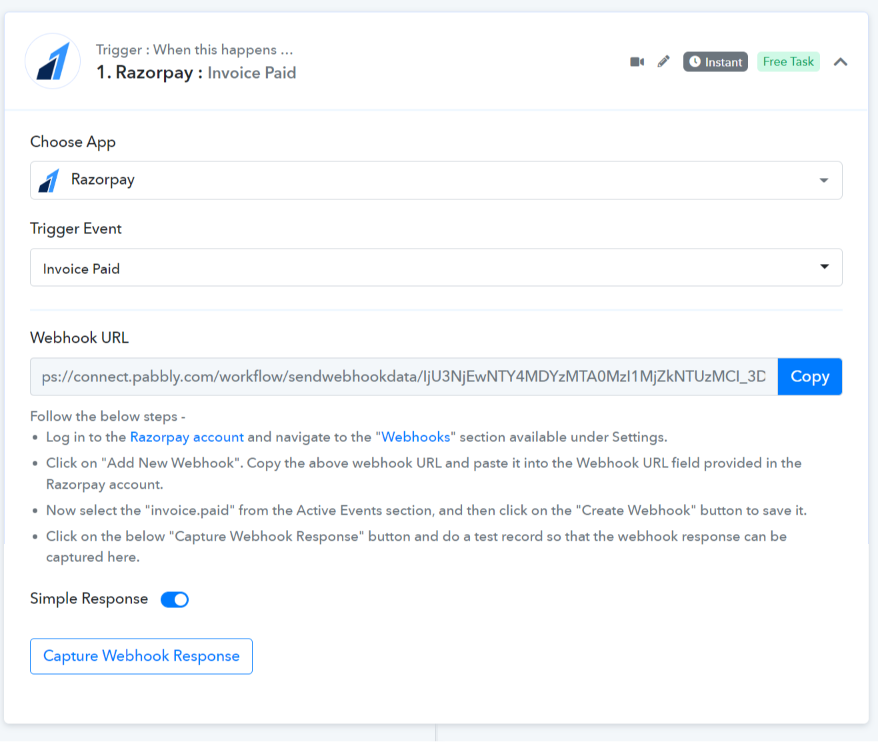Open the Choose App Razorpay dropdown
The width and height of the screenshot is (878, 742).
point(436,180)
